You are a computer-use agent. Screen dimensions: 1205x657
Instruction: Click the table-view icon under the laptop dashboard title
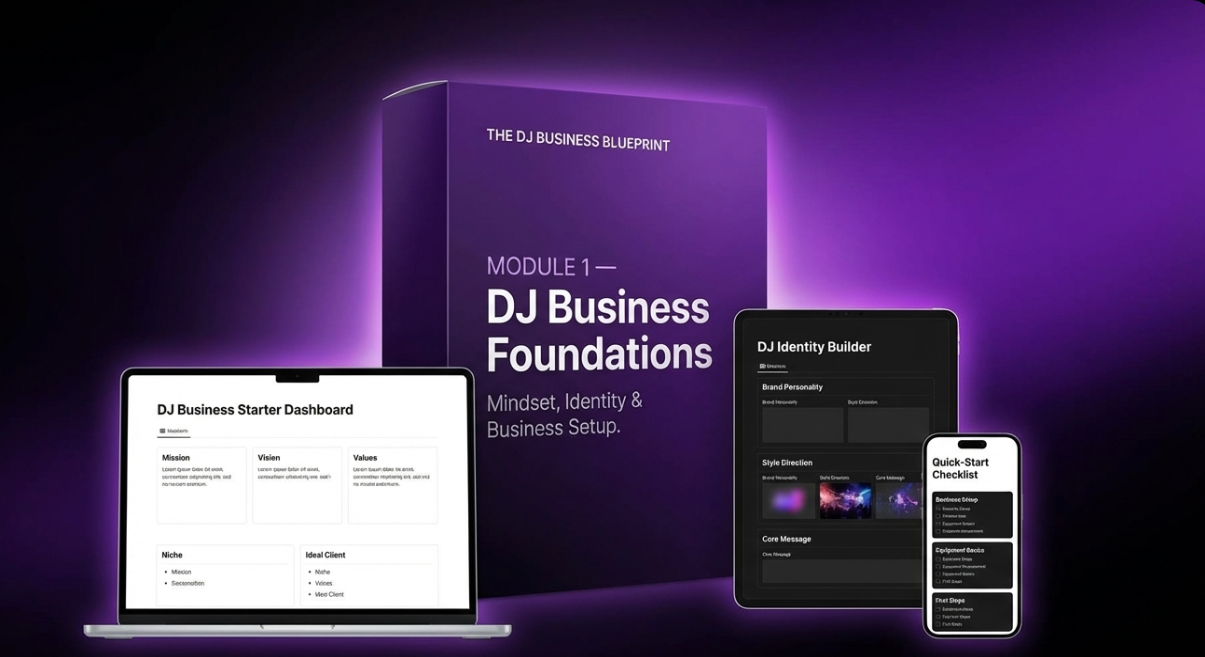tap(164, 431)
